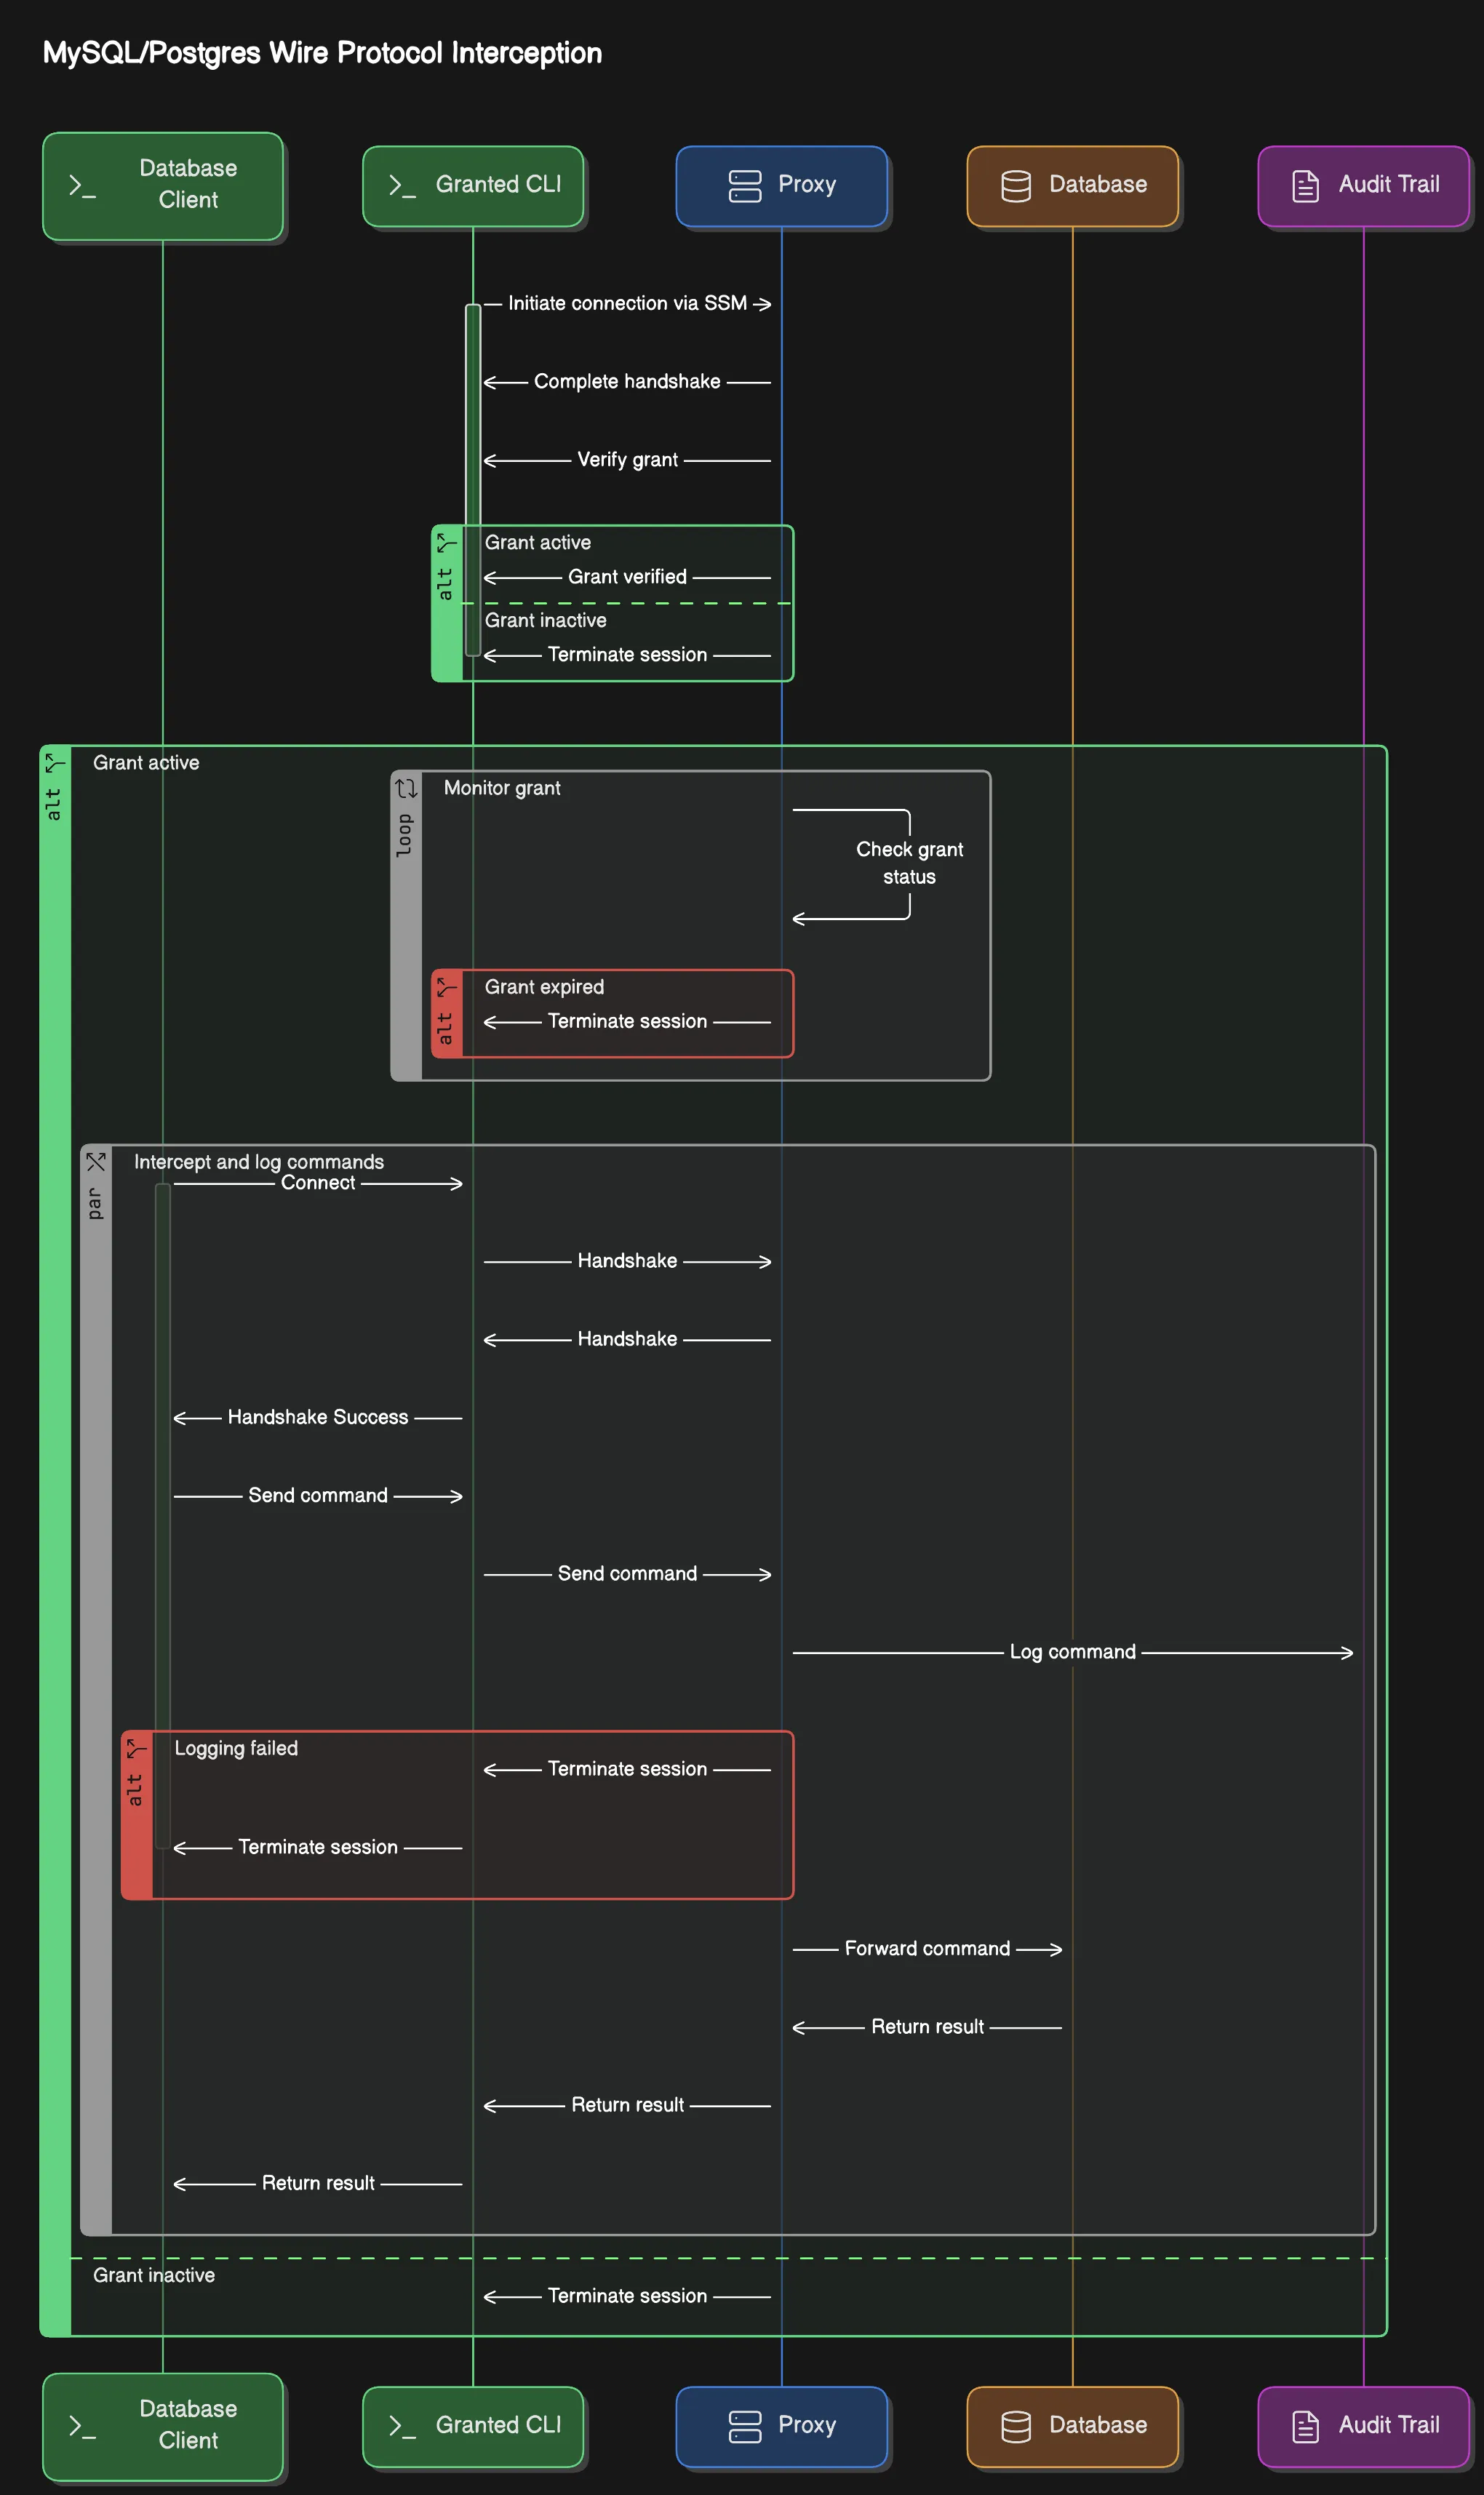Click the 'Log command' message label
Viewport: 1484px width, 2495px height.
click(1072, 1652)
